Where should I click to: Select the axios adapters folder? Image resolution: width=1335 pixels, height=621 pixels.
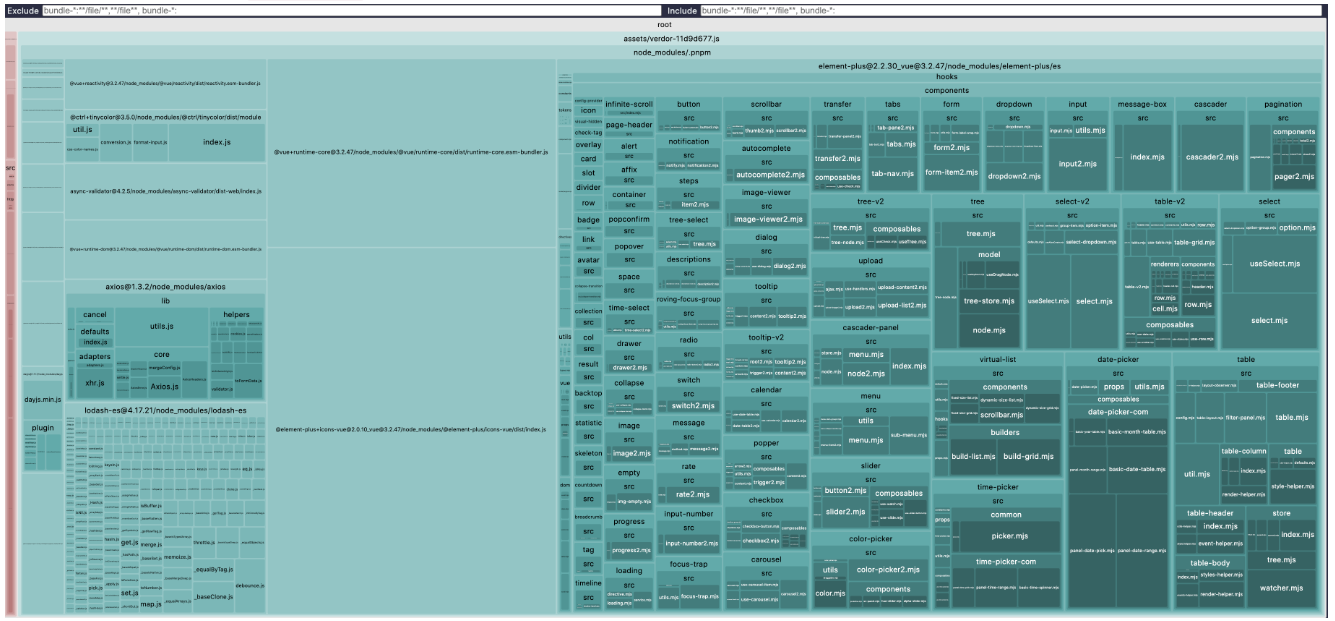point(95,356)
